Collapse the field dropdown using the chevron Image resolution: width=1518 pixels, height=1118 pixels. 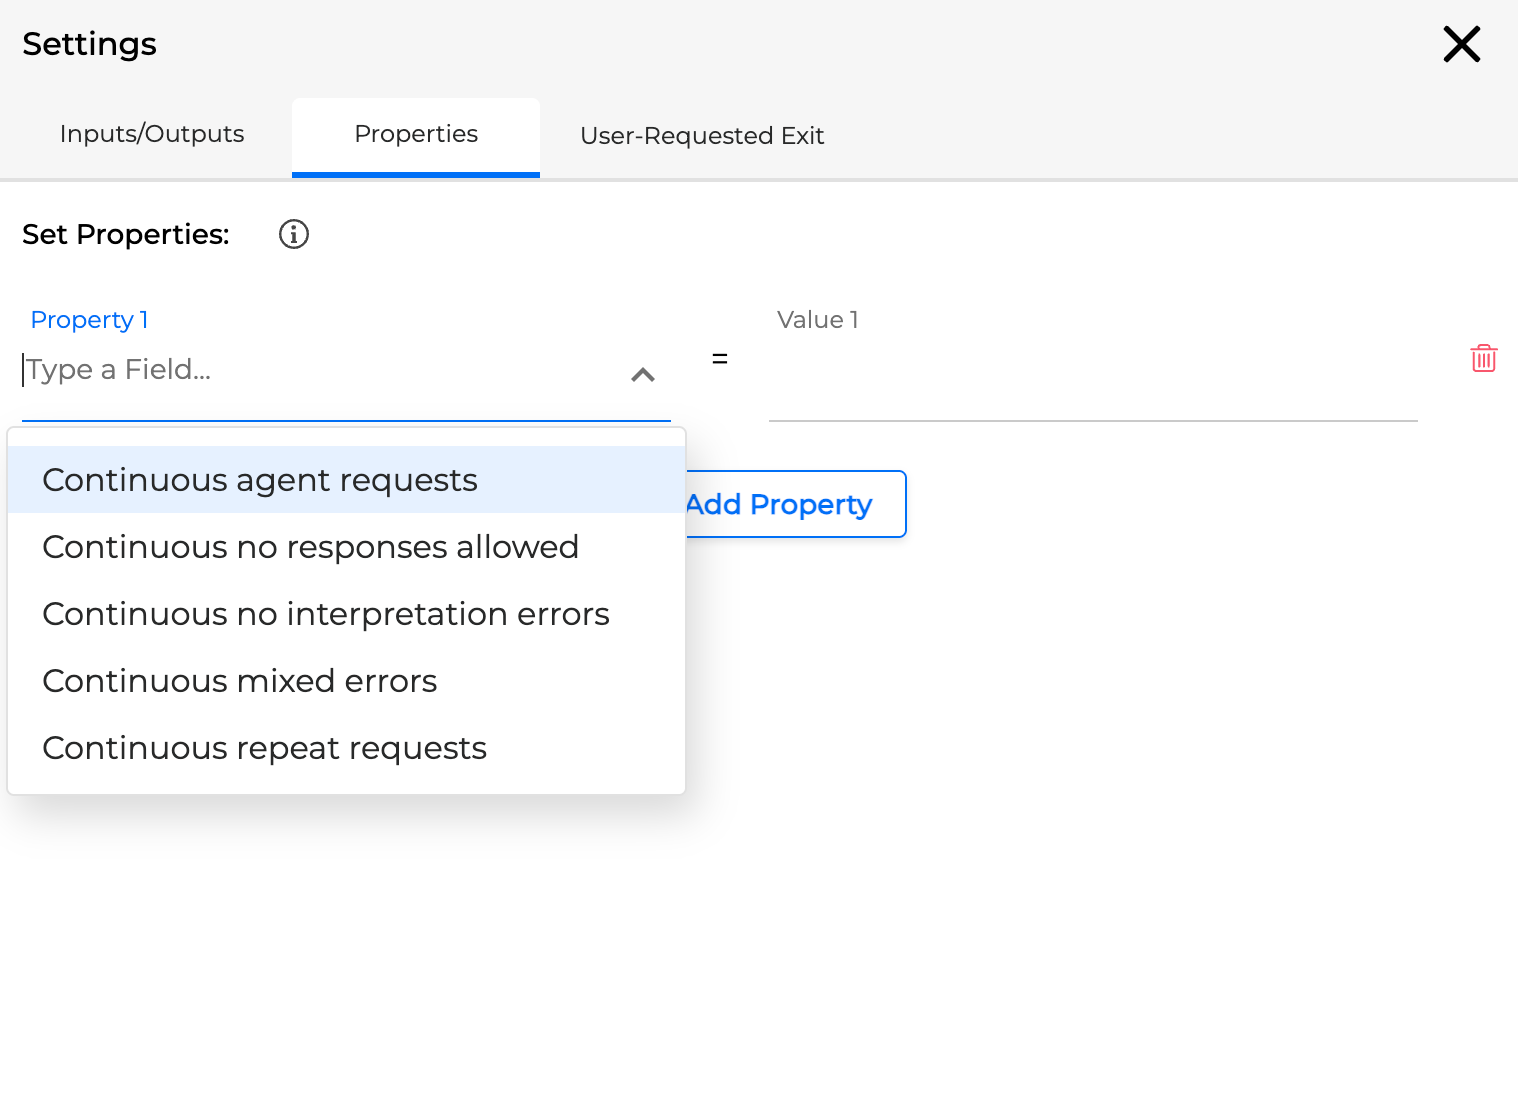pyautogui.click(x=643, y=375)
